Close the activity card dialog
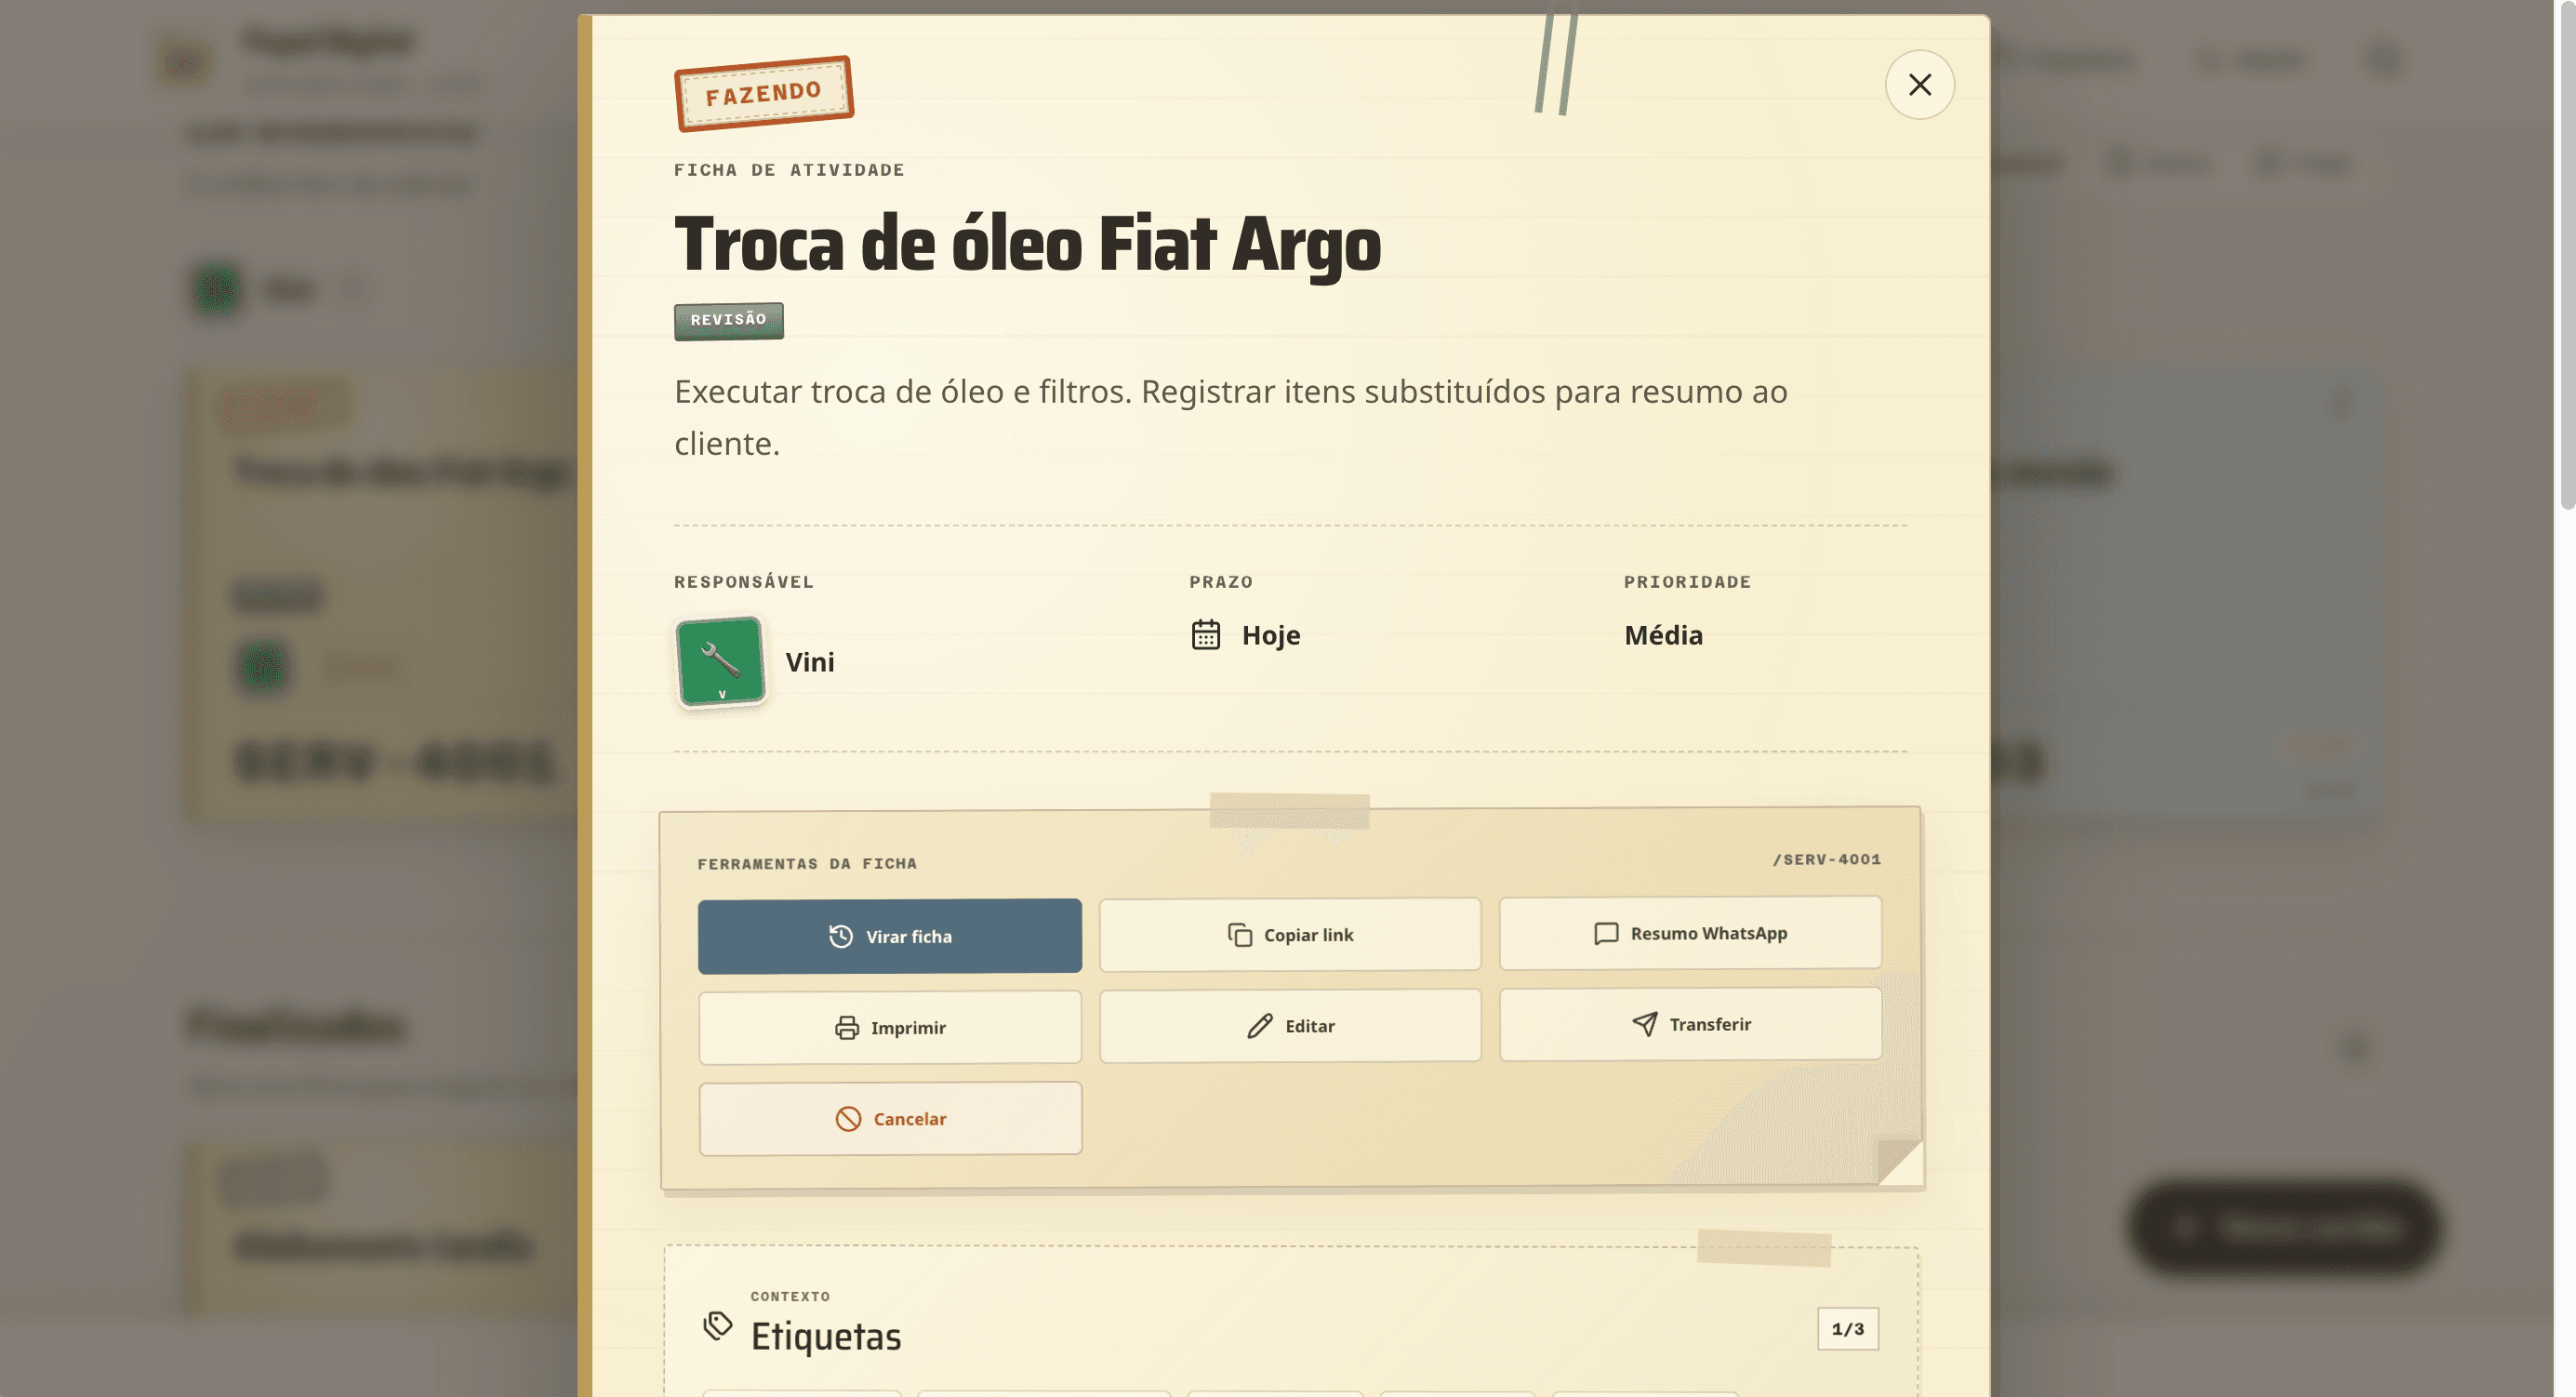The height and width of the screenshot is (1397, 2576). tap(1919, 85)
